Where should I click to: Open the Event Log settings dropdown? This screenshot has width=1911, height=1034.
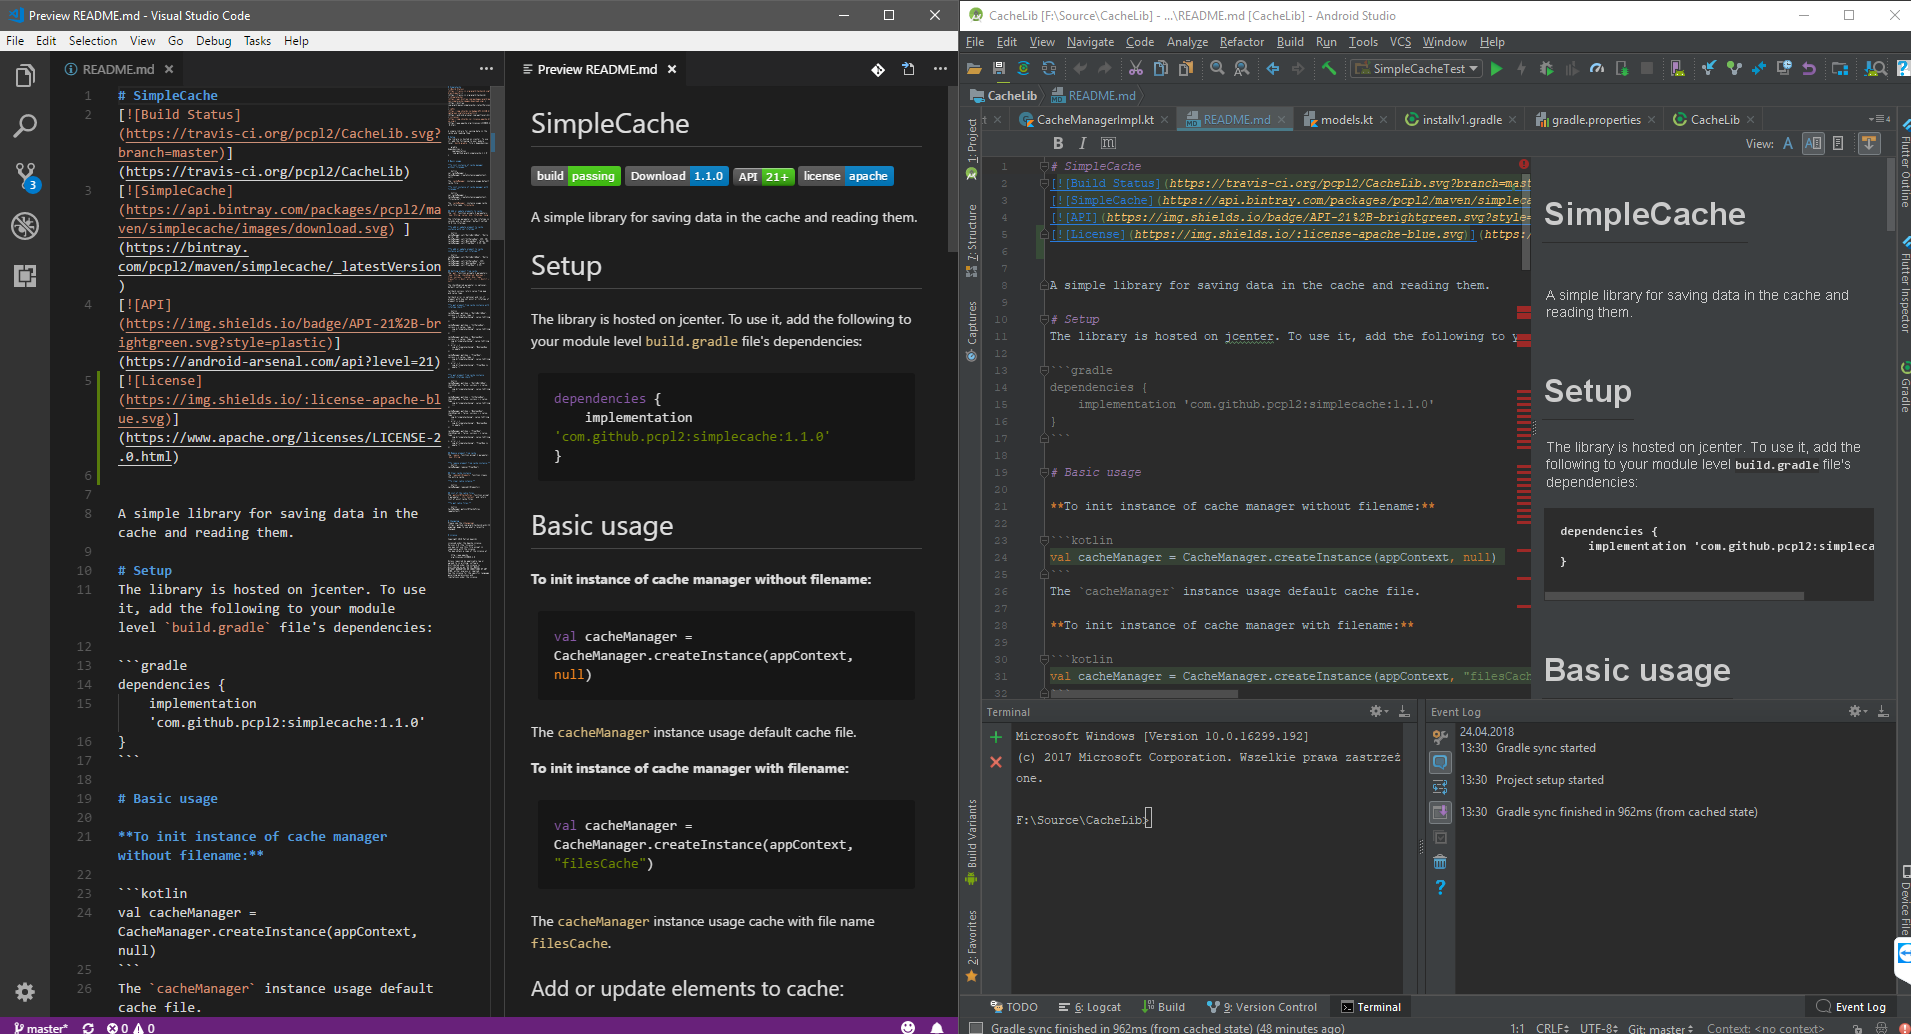(x=1853, y=711)
